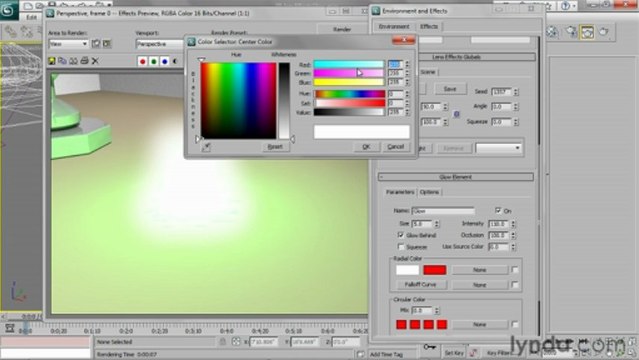Click white result color preview swatch
639x360 pixels.
pyautogui.click(x=361, y=132)
